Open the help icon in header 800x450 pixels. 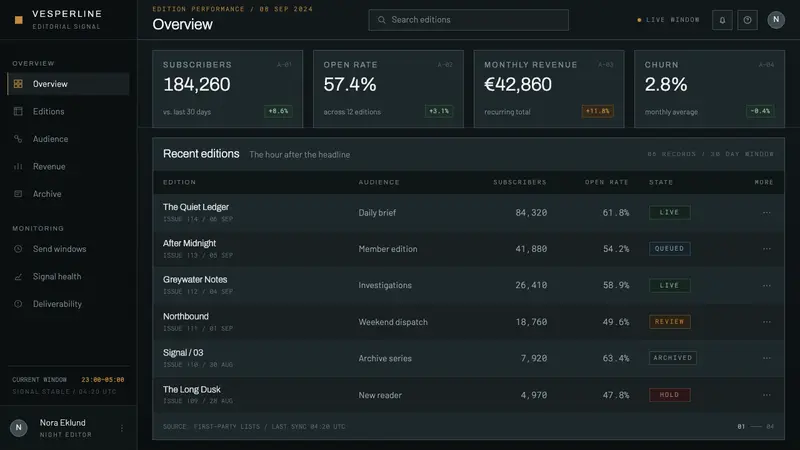pos(747,20)
